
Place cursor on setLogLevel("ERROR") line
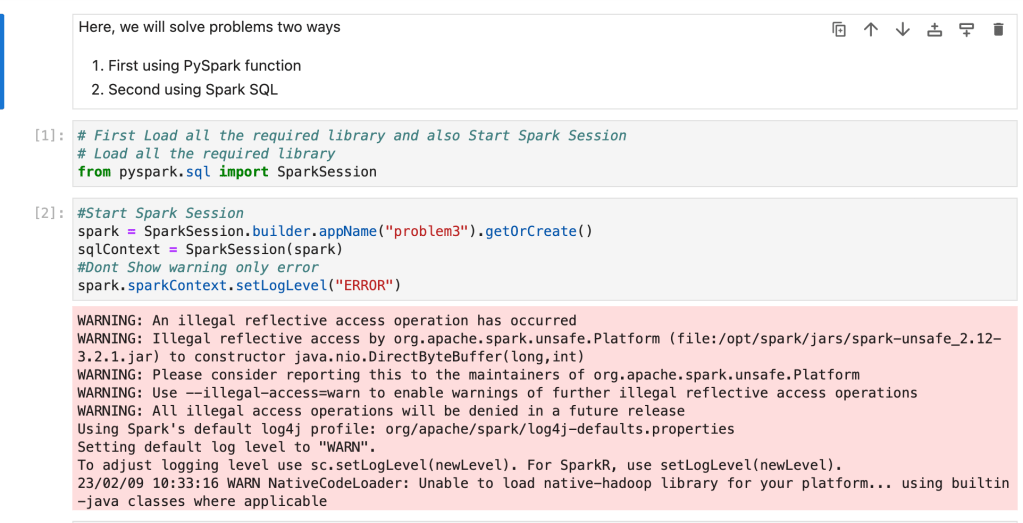(x=239, y=285)
